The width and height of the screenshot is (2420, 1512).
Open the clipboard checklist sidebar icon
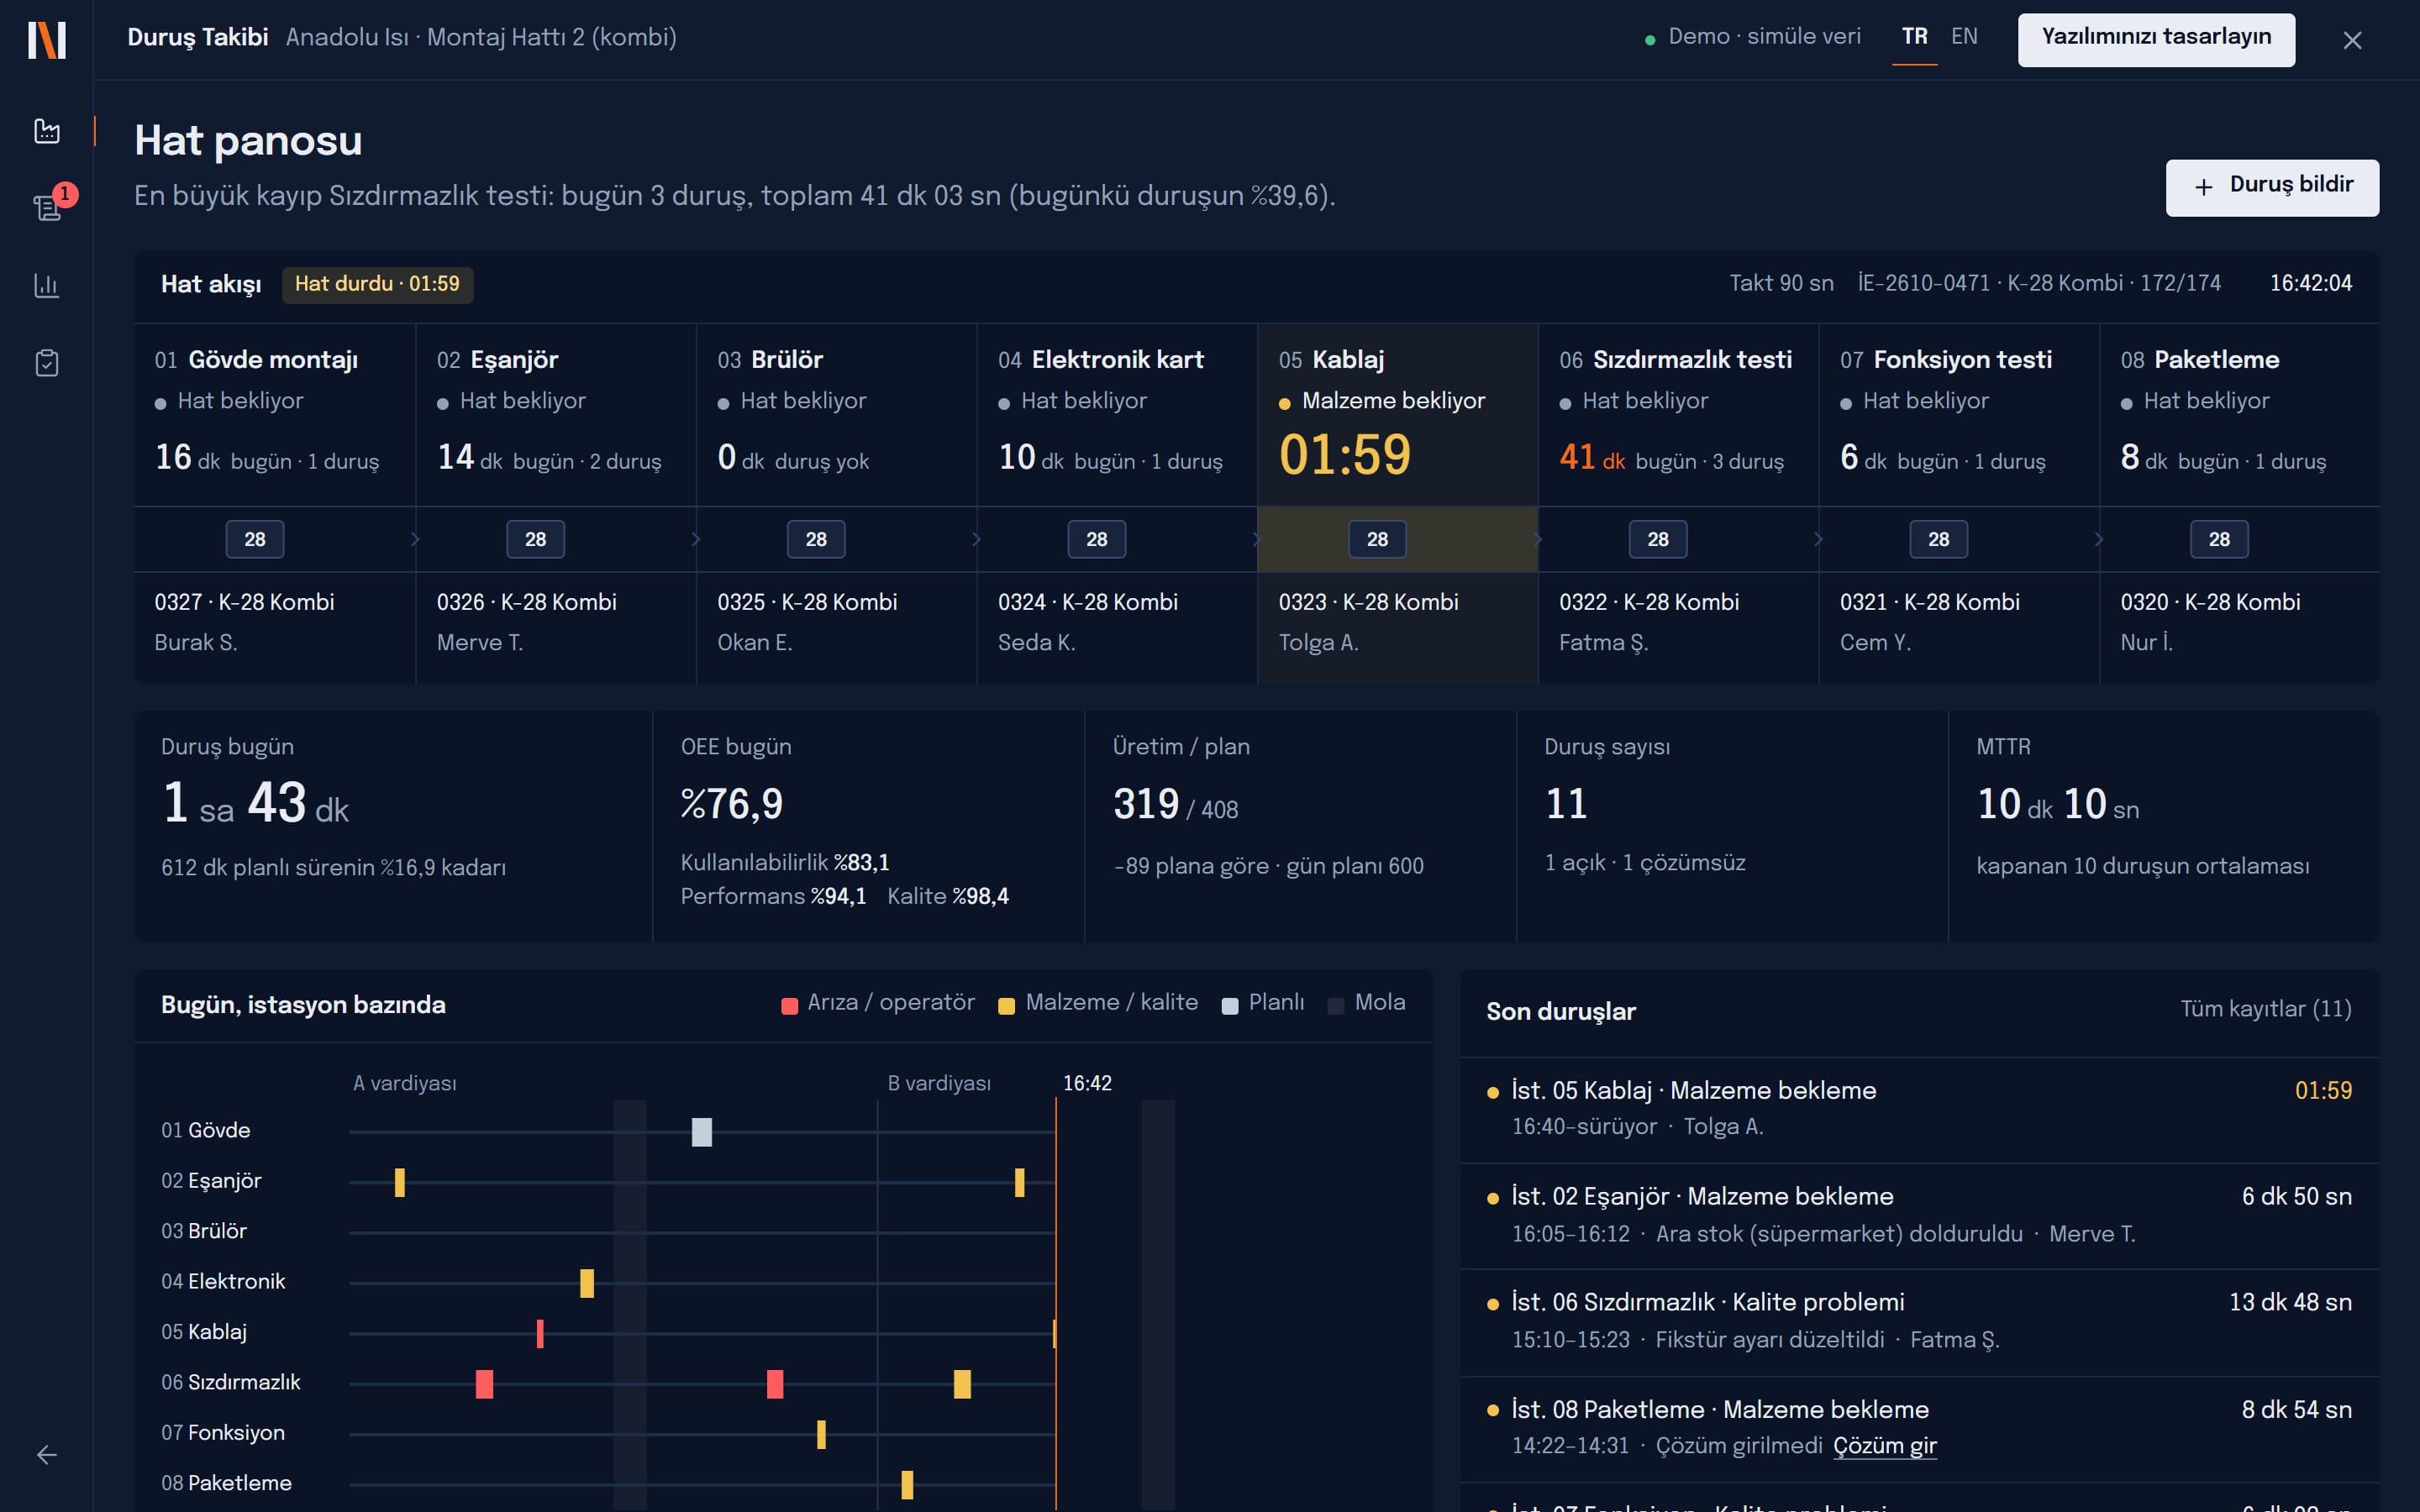tap(47, 362)
